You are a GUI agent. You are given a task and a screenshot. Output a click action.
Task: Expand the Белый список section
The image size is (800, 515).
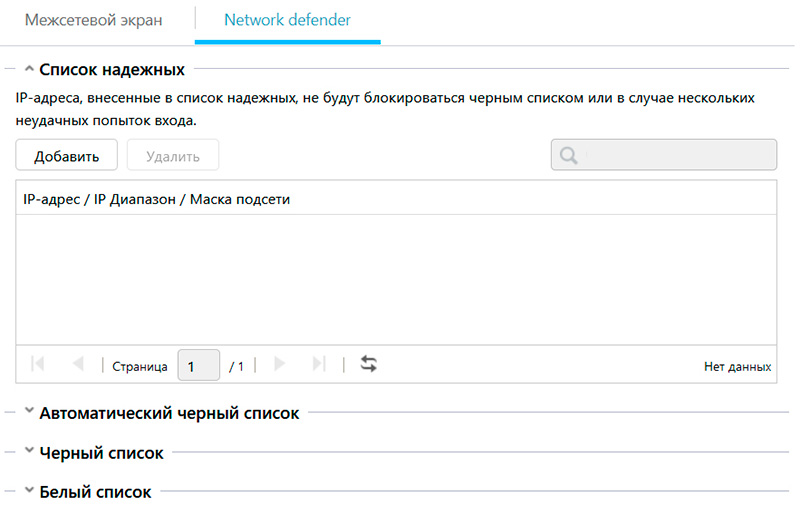tap(28, 491)
